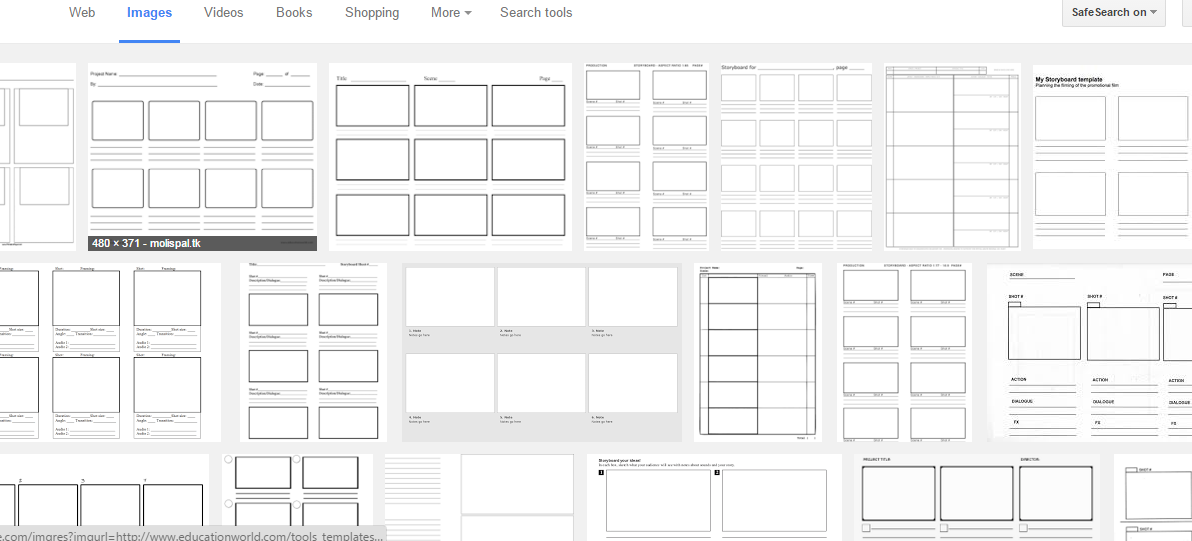This screenshot has height=541, width=1192.
Task: Click the Search tools button
Action: 536,13
